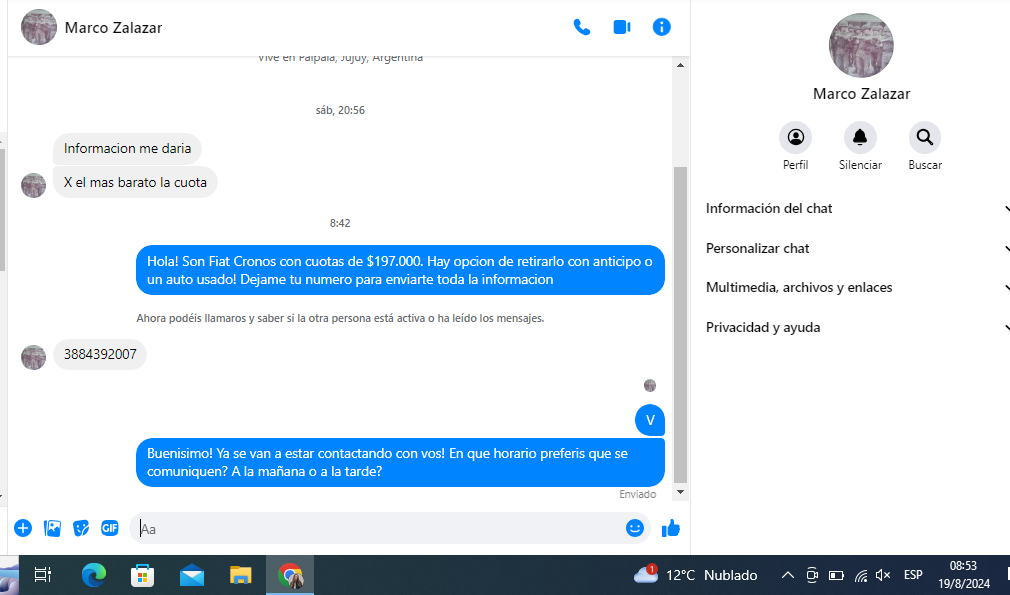Expand Información del chat section
This screenshot has width=1010, height=595.
pyautogui.click(x=857, y=209)
